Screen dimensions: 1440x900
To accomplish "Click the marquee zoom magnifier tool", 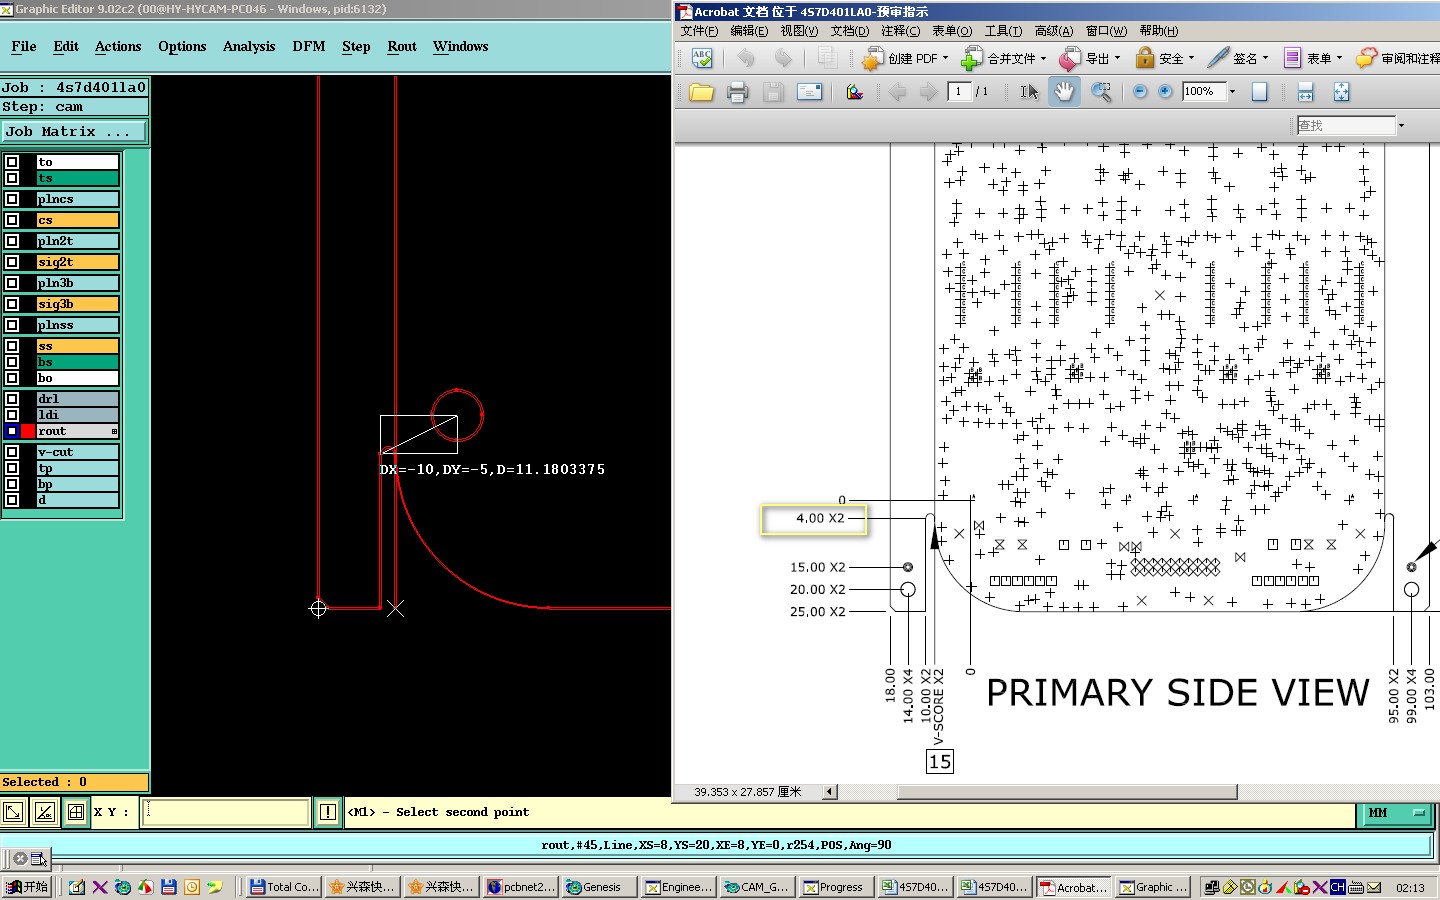I will [1101, 92].
